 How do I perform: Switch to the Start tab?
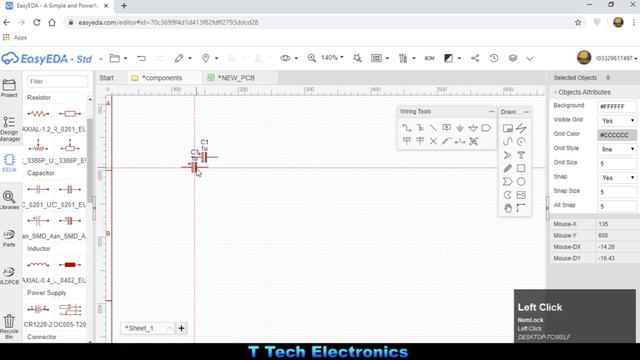click(x=107, y=78)
